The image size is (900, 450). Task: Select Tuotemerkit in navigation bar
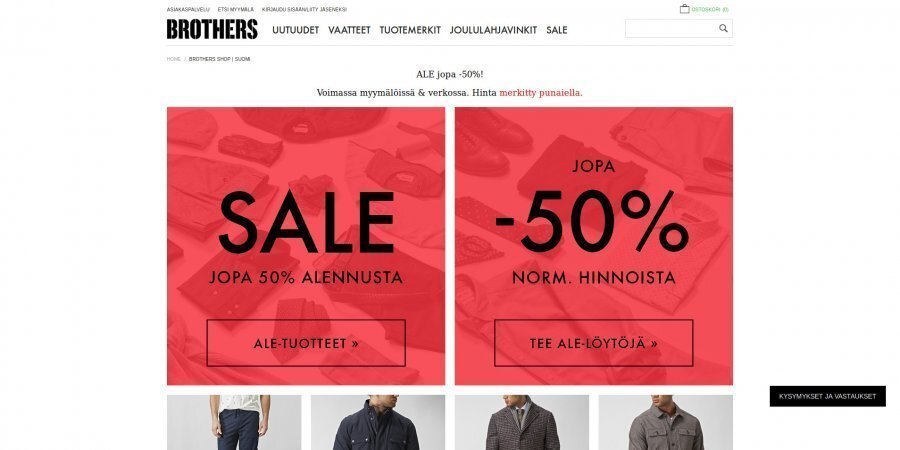click(x=410, y=30)
